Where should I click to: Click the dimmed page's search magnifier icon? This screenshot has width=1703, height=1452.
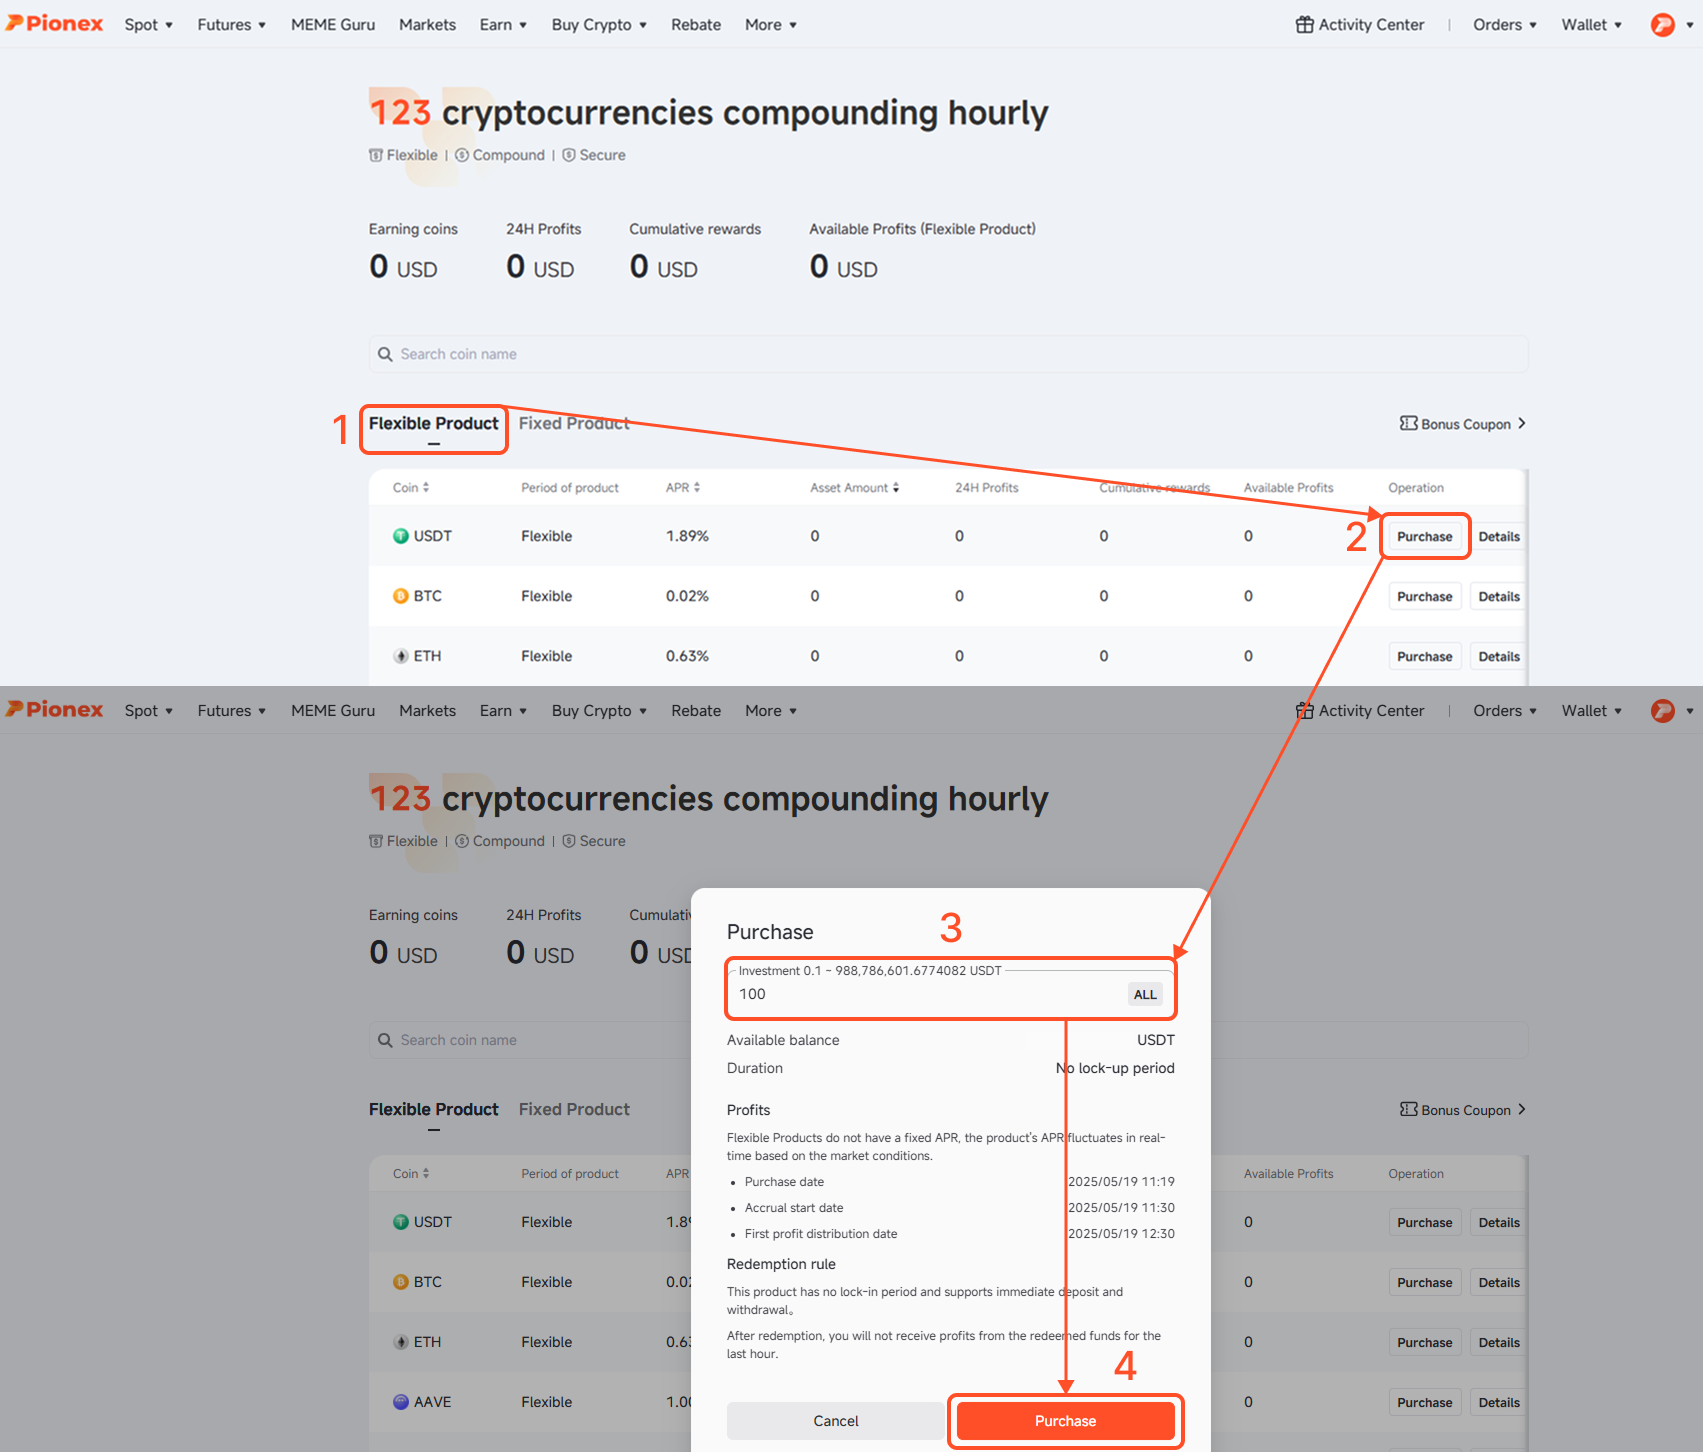[385, 1040]
